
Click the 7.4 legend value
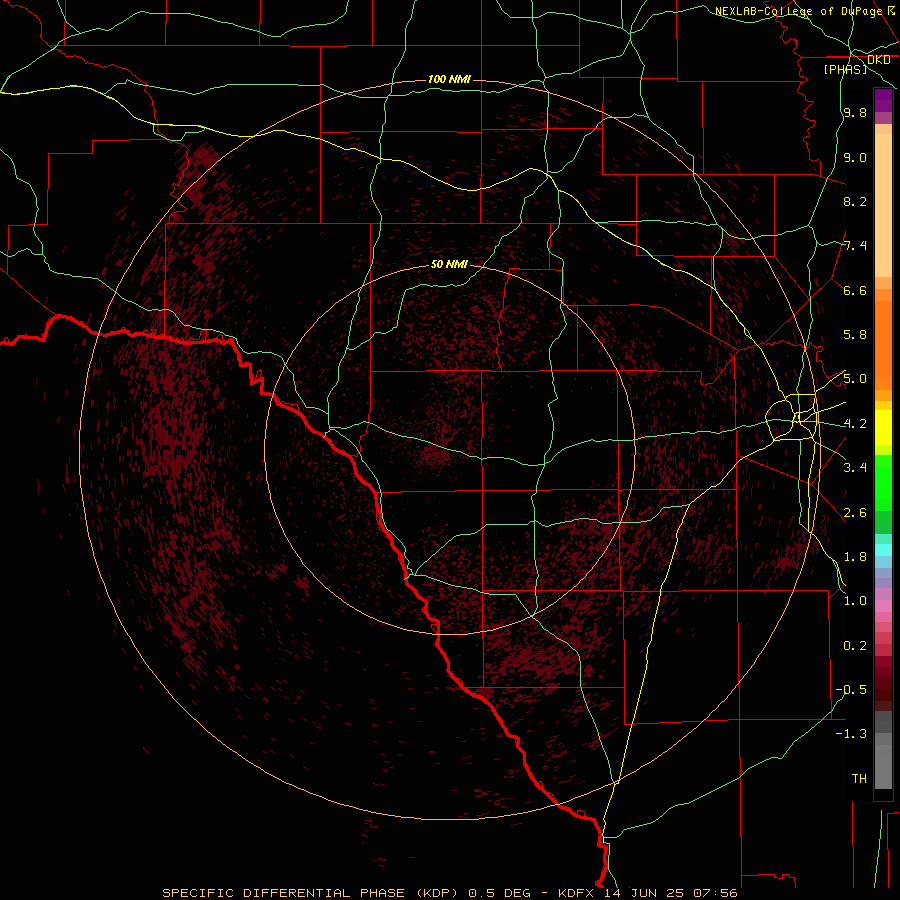[x=855, y=246]
